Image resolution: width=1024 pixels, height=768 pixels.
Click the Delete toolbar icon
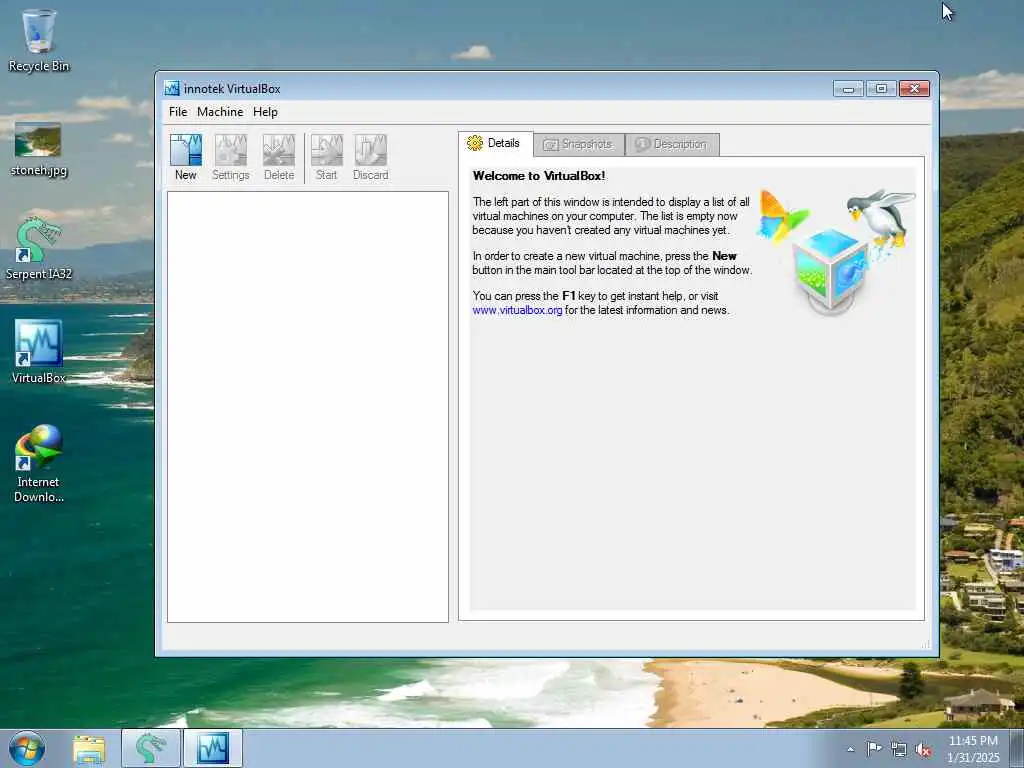[279, 157]
